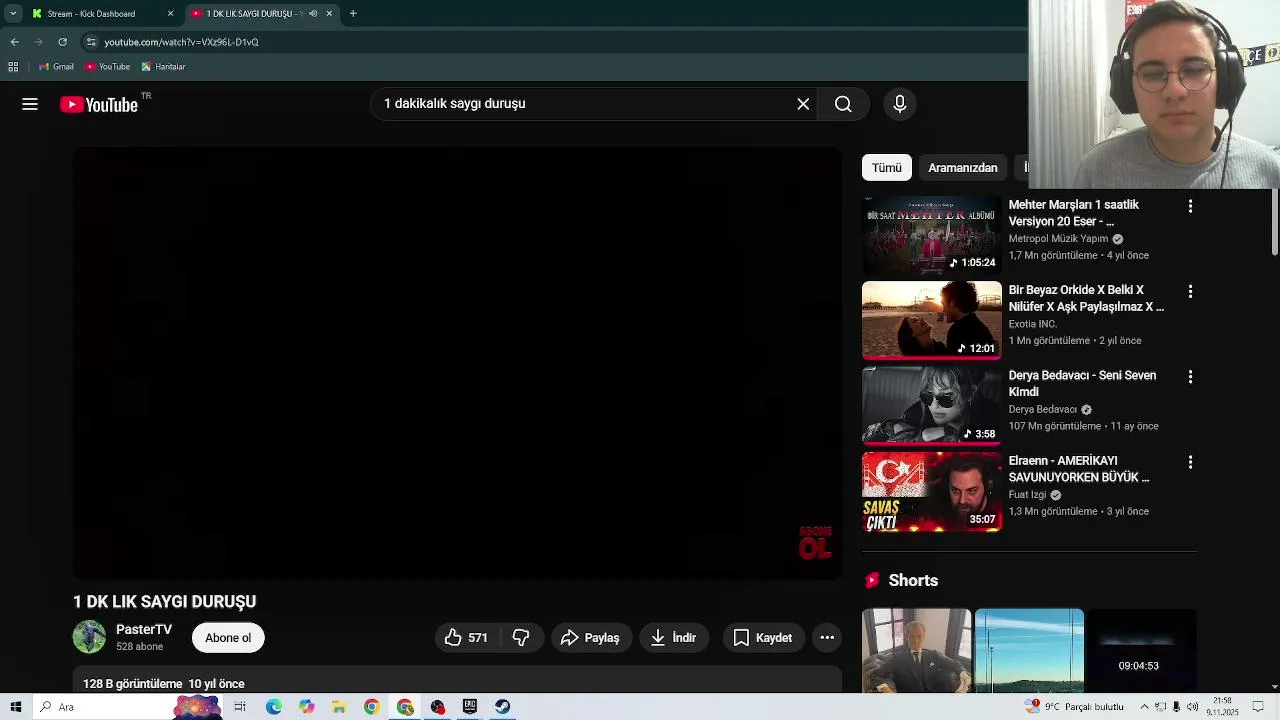Launch Microsoft Edge from taskbar
The width and height of the screenshot is (1280, 720).
[274, 707]
